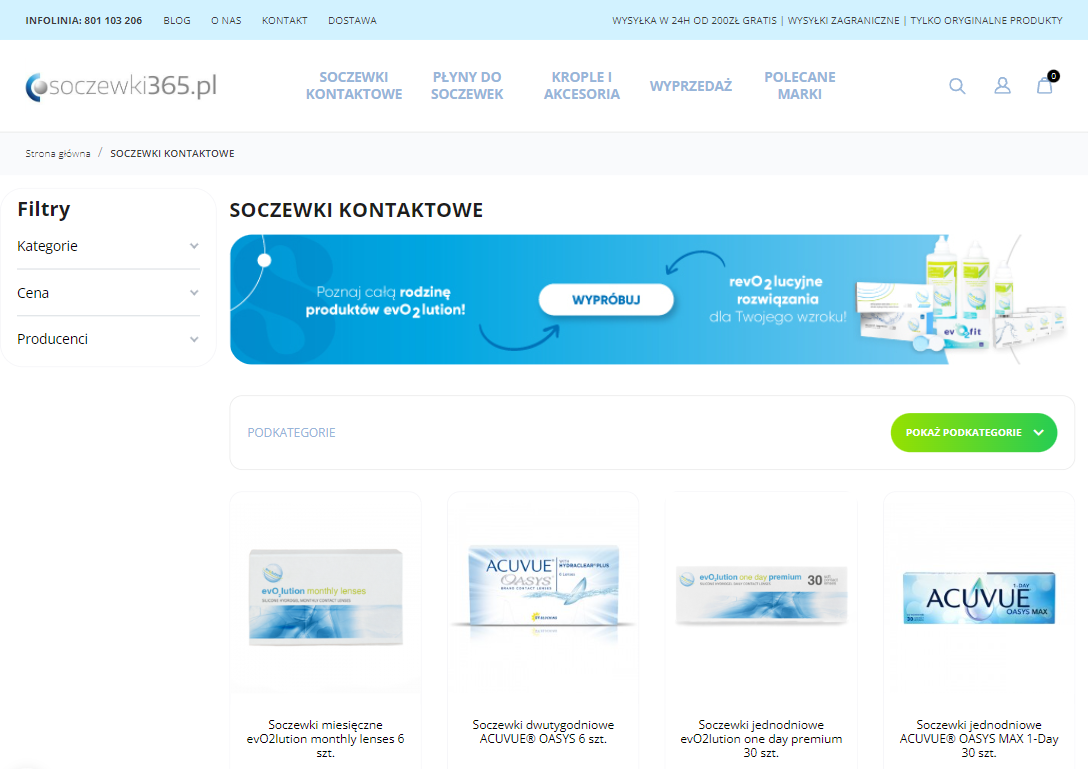Viewport: 1088px width, 769px height.
Task: Open the Blog link
Action: 177,21
